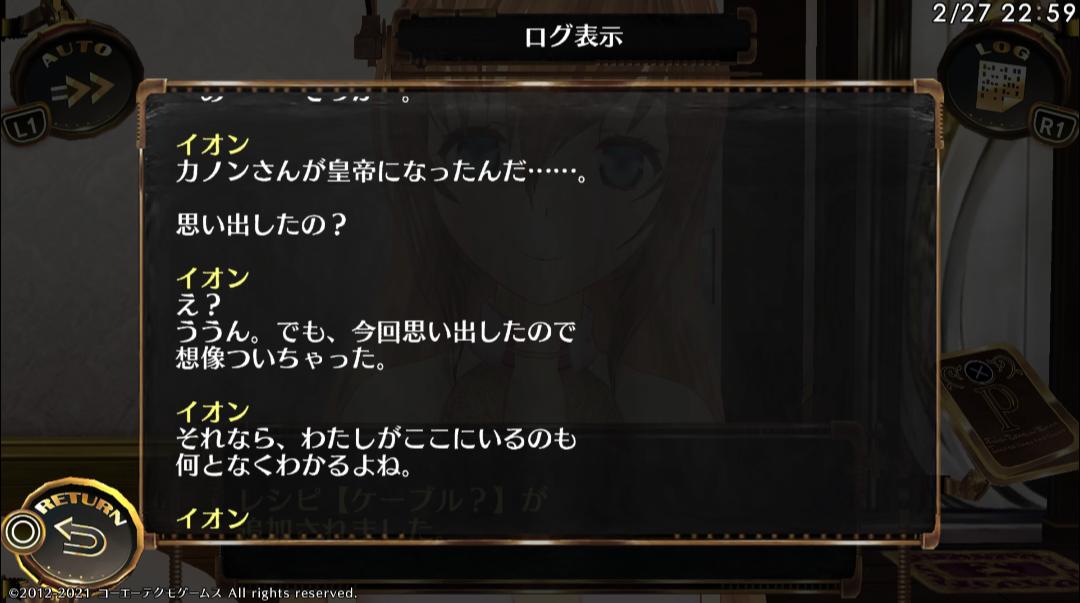1080x603 pixels.
Task: Click the AUTO fast-forward arrows icon
Action: tap(83, 89)
